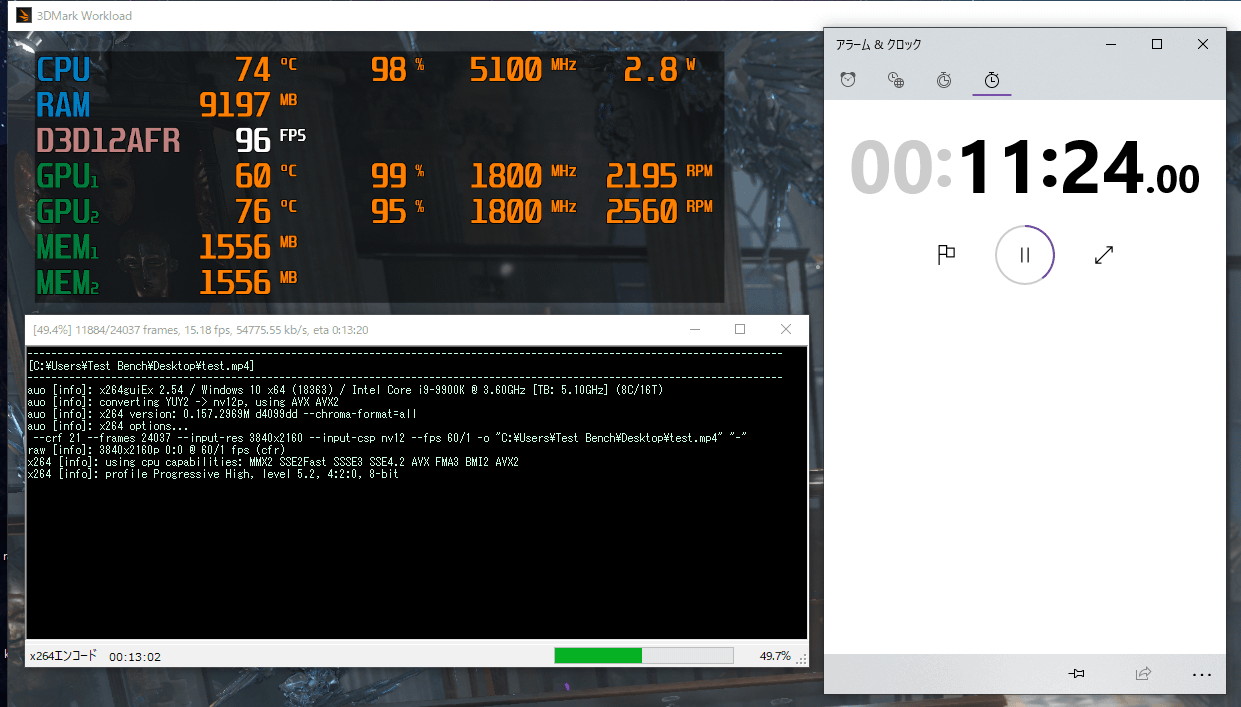Close the x264 encode log window
Screen dimensions: 1241x707
click(786, 329)
